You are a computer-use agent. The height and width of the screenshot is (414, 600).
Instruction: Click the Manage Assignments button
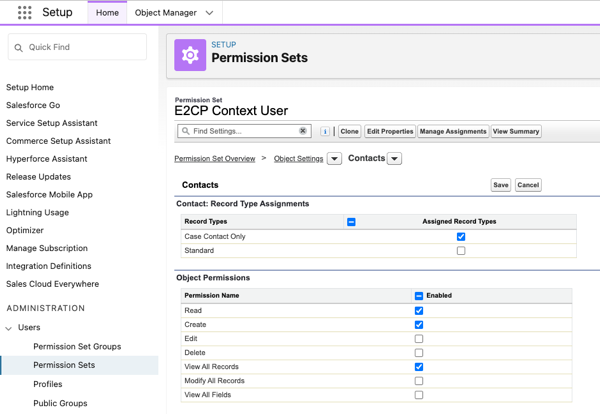coord(453,131)
